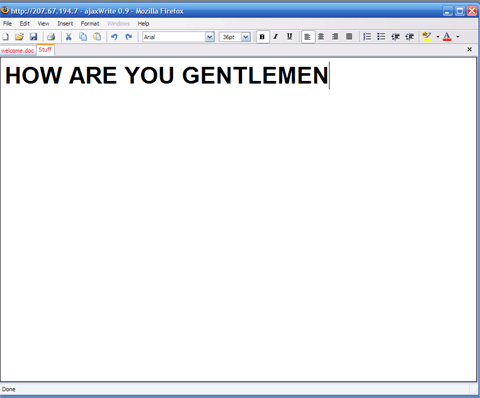Open the View menu

(43, 24)
